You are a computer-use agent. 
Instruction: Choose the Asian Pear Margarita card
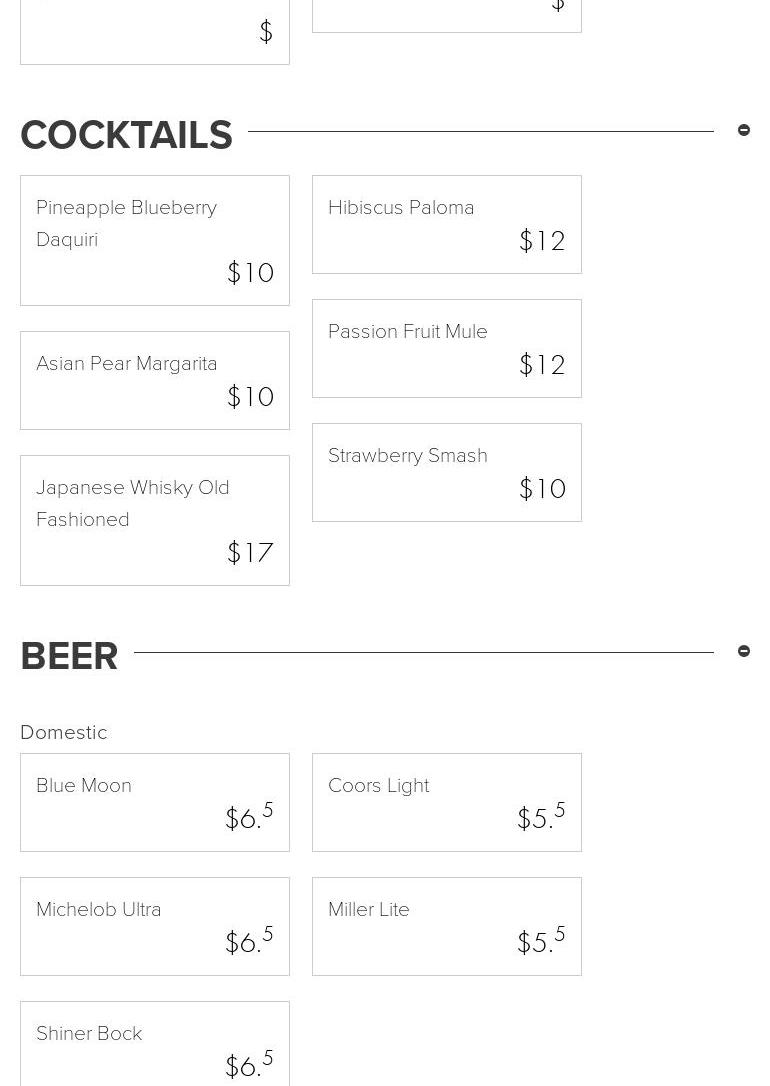(x=155, y=380)
